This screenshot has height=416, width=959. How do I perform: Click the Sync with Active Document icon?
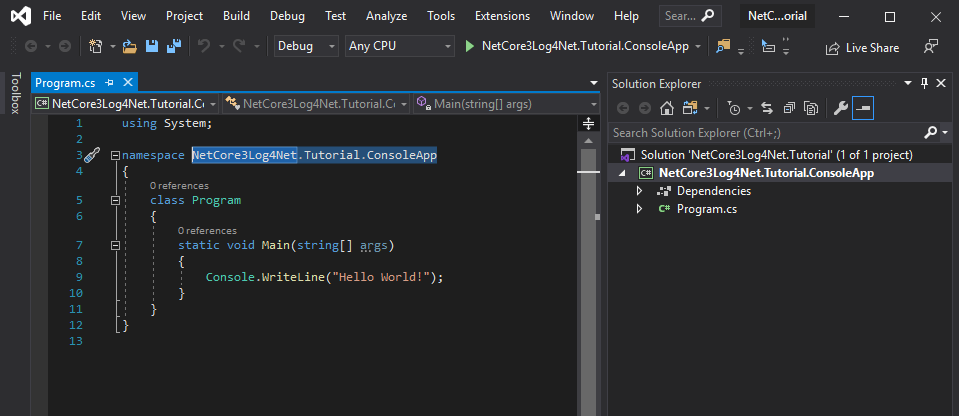tap(767, 109)
